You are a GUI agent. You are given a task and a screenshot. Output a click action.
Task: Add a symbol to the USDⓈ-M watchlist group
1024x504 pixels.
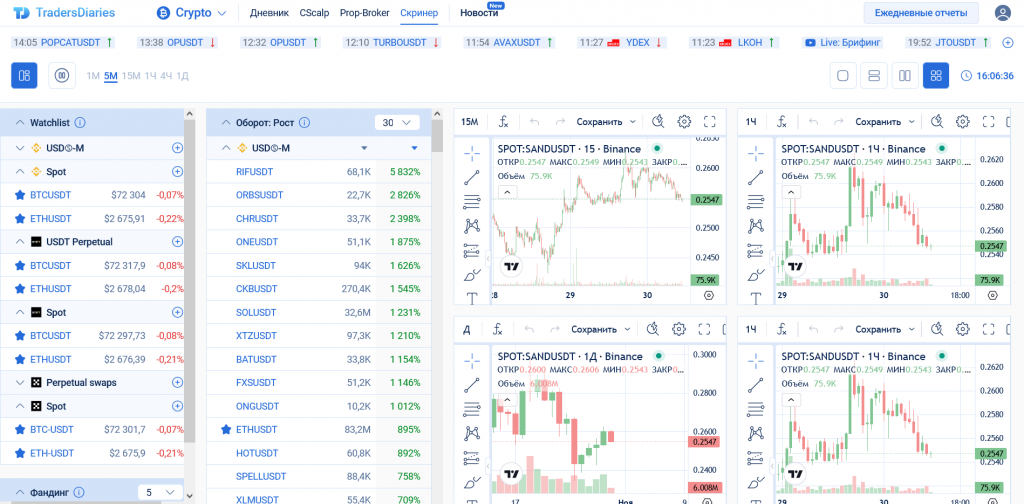177,148
